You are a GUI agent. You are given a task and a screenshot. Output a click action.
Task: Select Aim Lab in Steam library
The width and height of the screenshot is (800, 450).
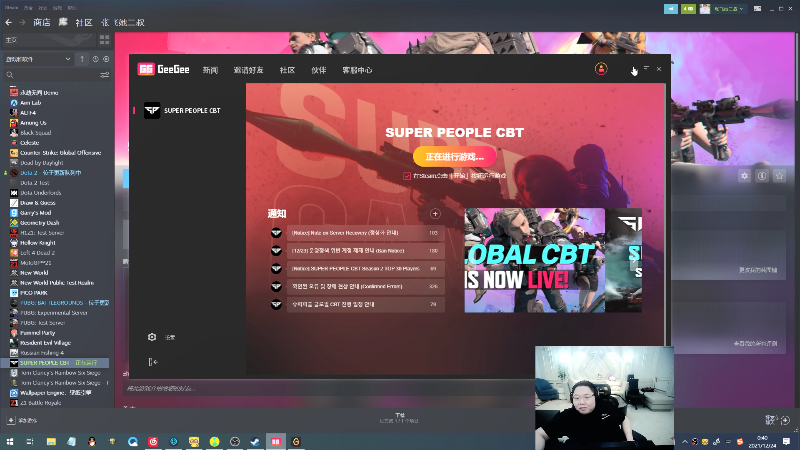31,103
